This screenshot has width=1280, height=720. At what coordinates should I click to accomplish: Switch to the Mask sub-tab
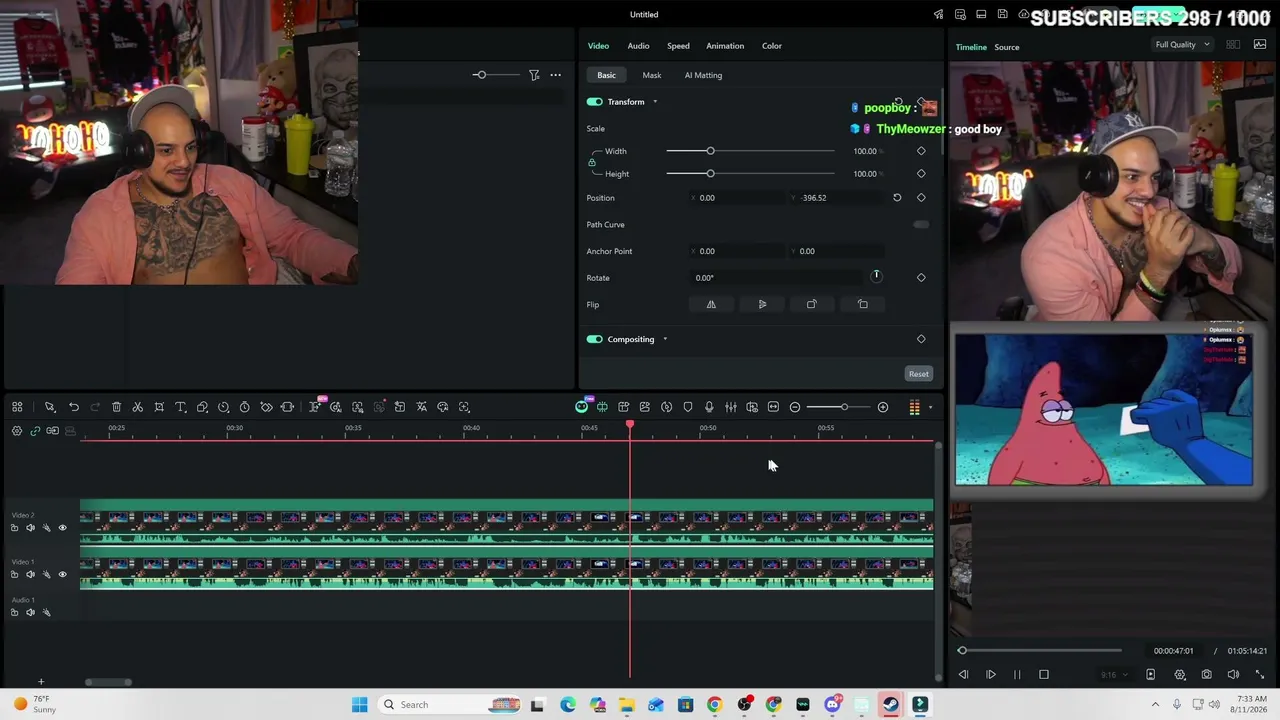pos(652,75)
